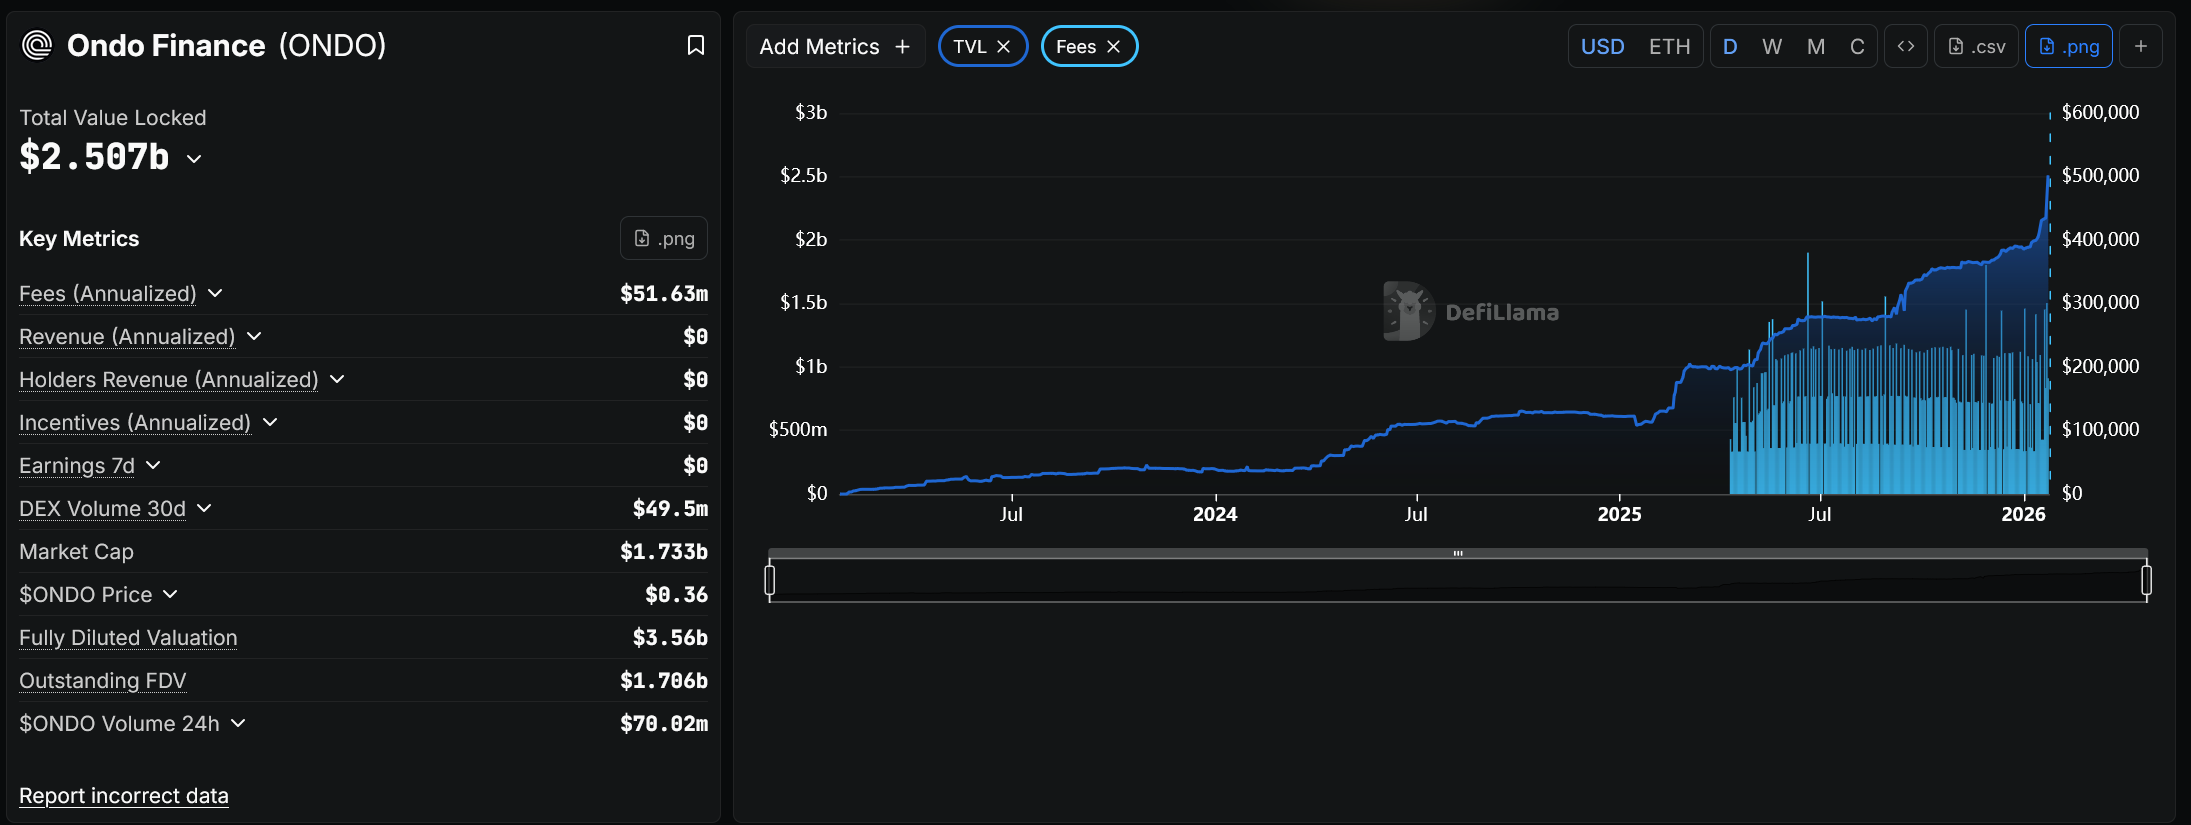Click the Ondo Finance logo icon
The width and height of the screenshot is (2191, 825).
pos(37,45)
